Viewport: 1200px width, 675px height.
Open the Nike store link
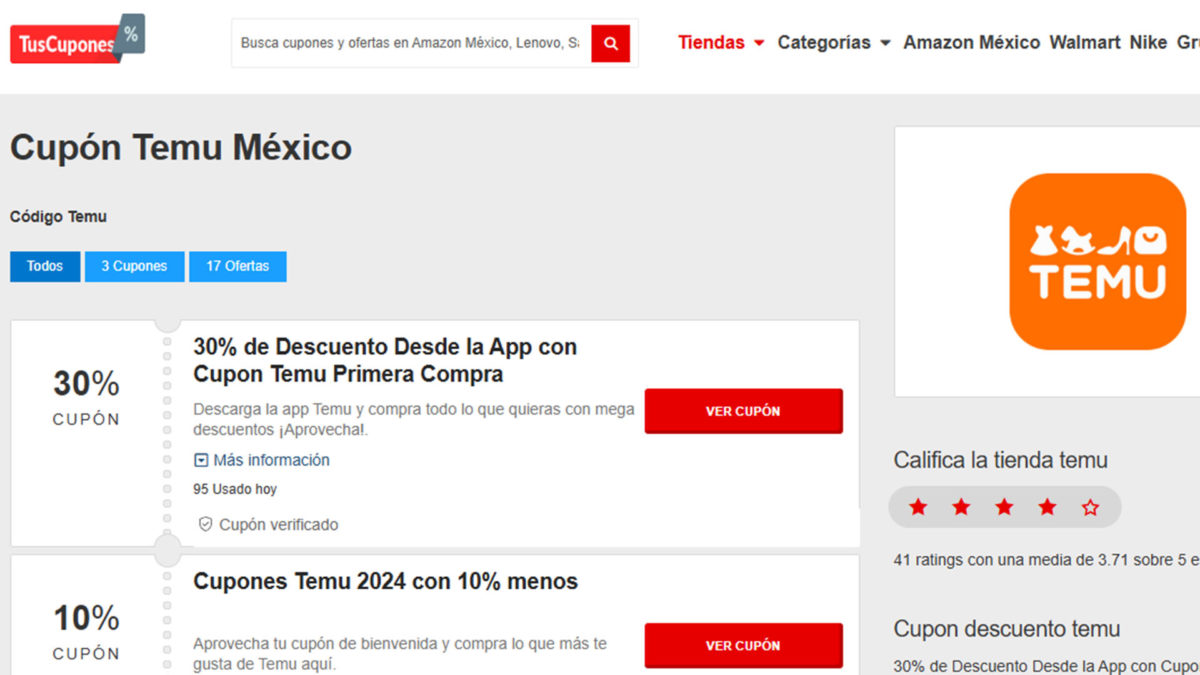[1148, 42]
